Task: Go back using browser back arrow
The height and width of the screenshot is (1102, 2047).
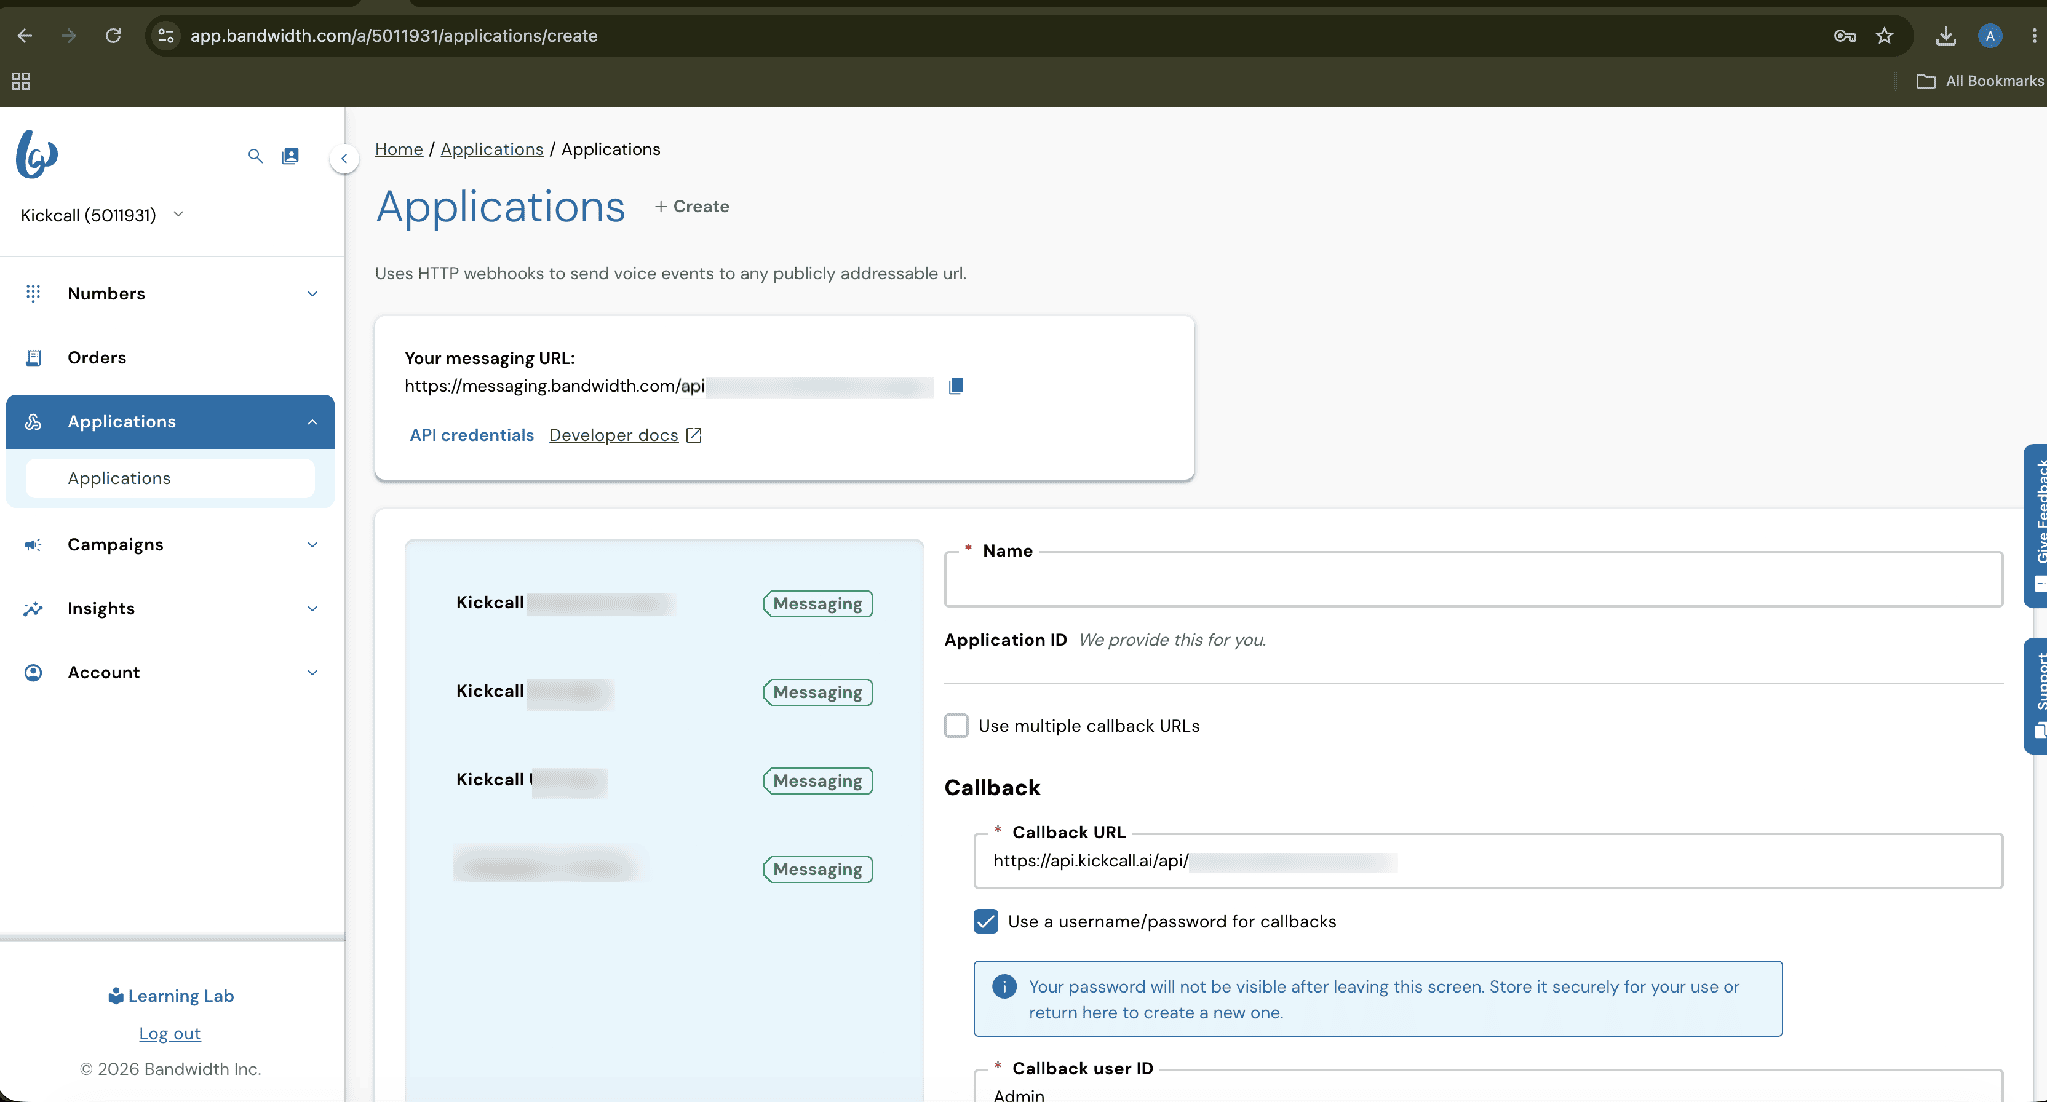Action: tap(25, 36)
